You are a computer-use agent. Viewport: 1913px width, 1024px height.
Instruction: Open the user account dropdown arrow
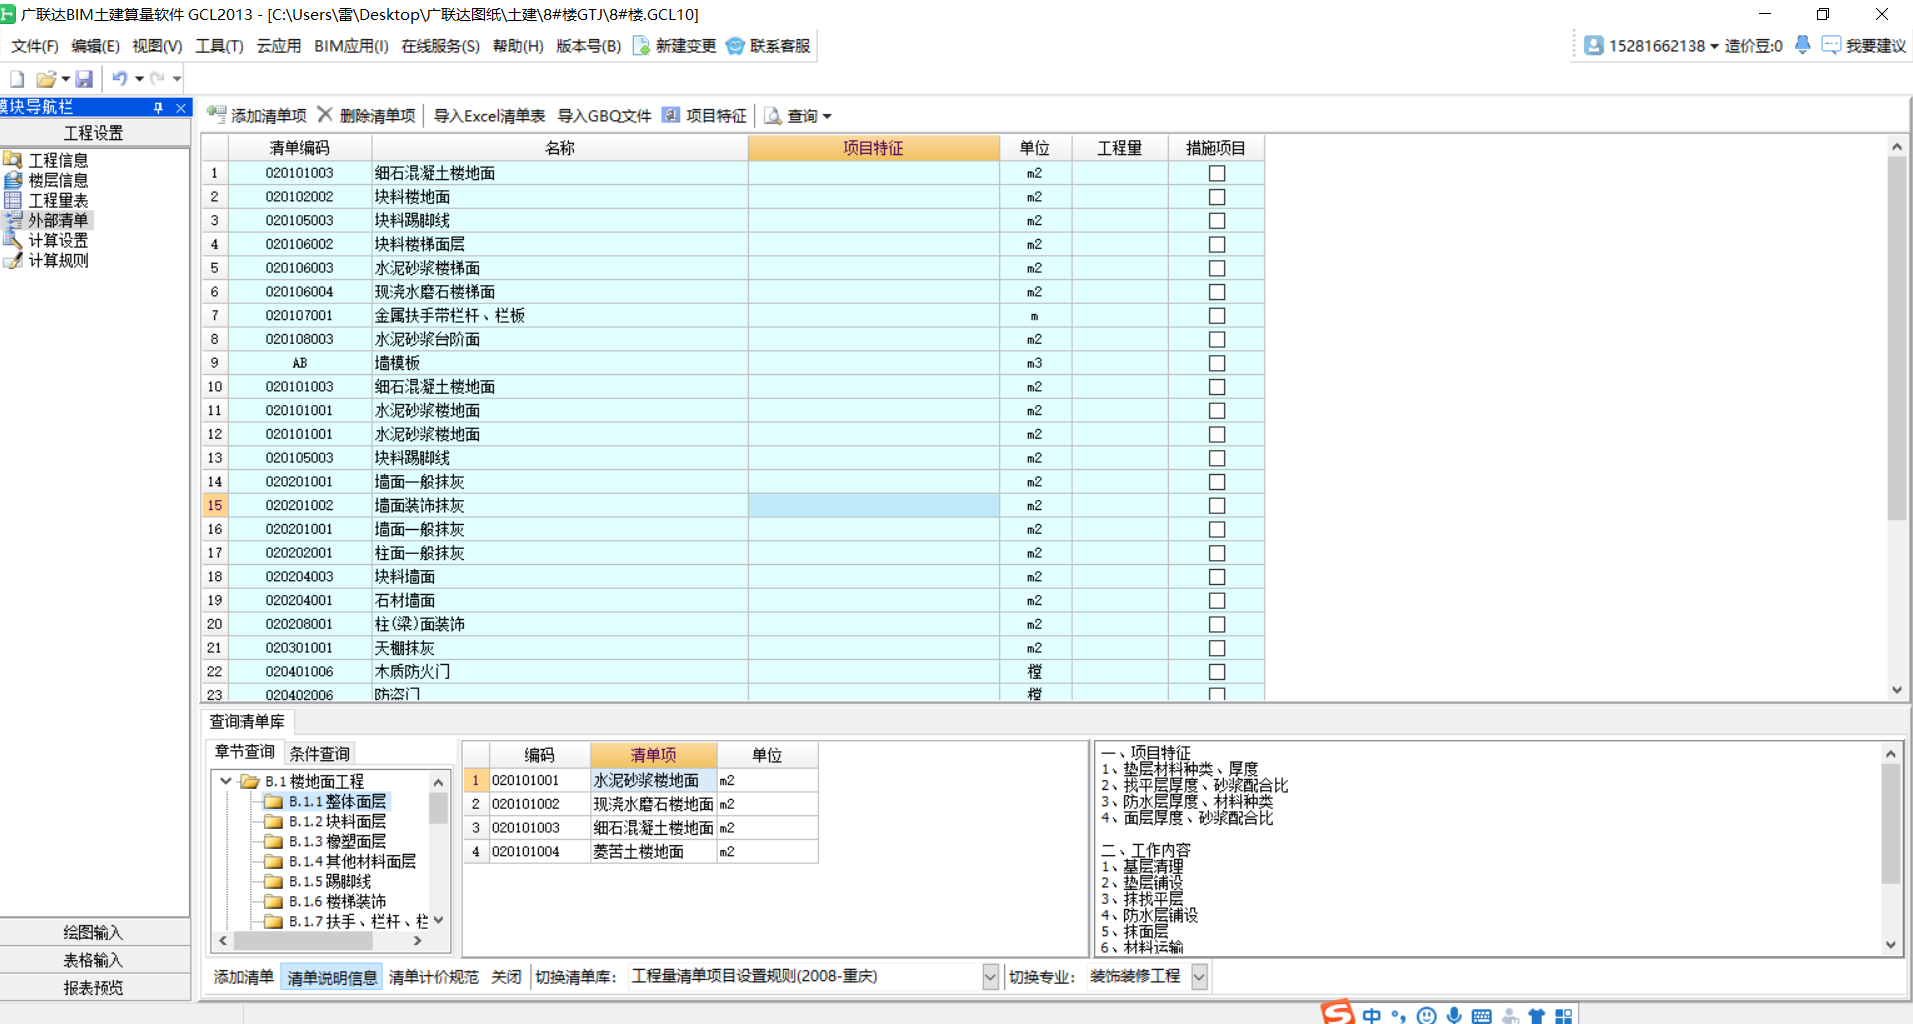[x=1714, y=46]
